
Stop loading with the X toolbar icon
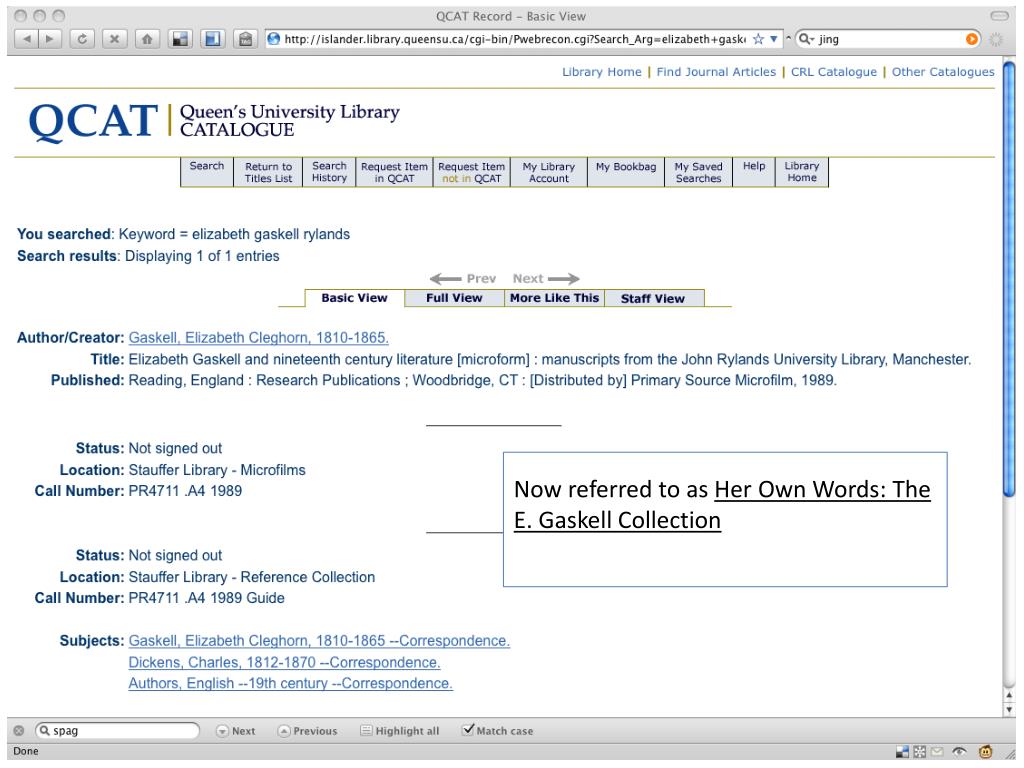tap(114, 39)
